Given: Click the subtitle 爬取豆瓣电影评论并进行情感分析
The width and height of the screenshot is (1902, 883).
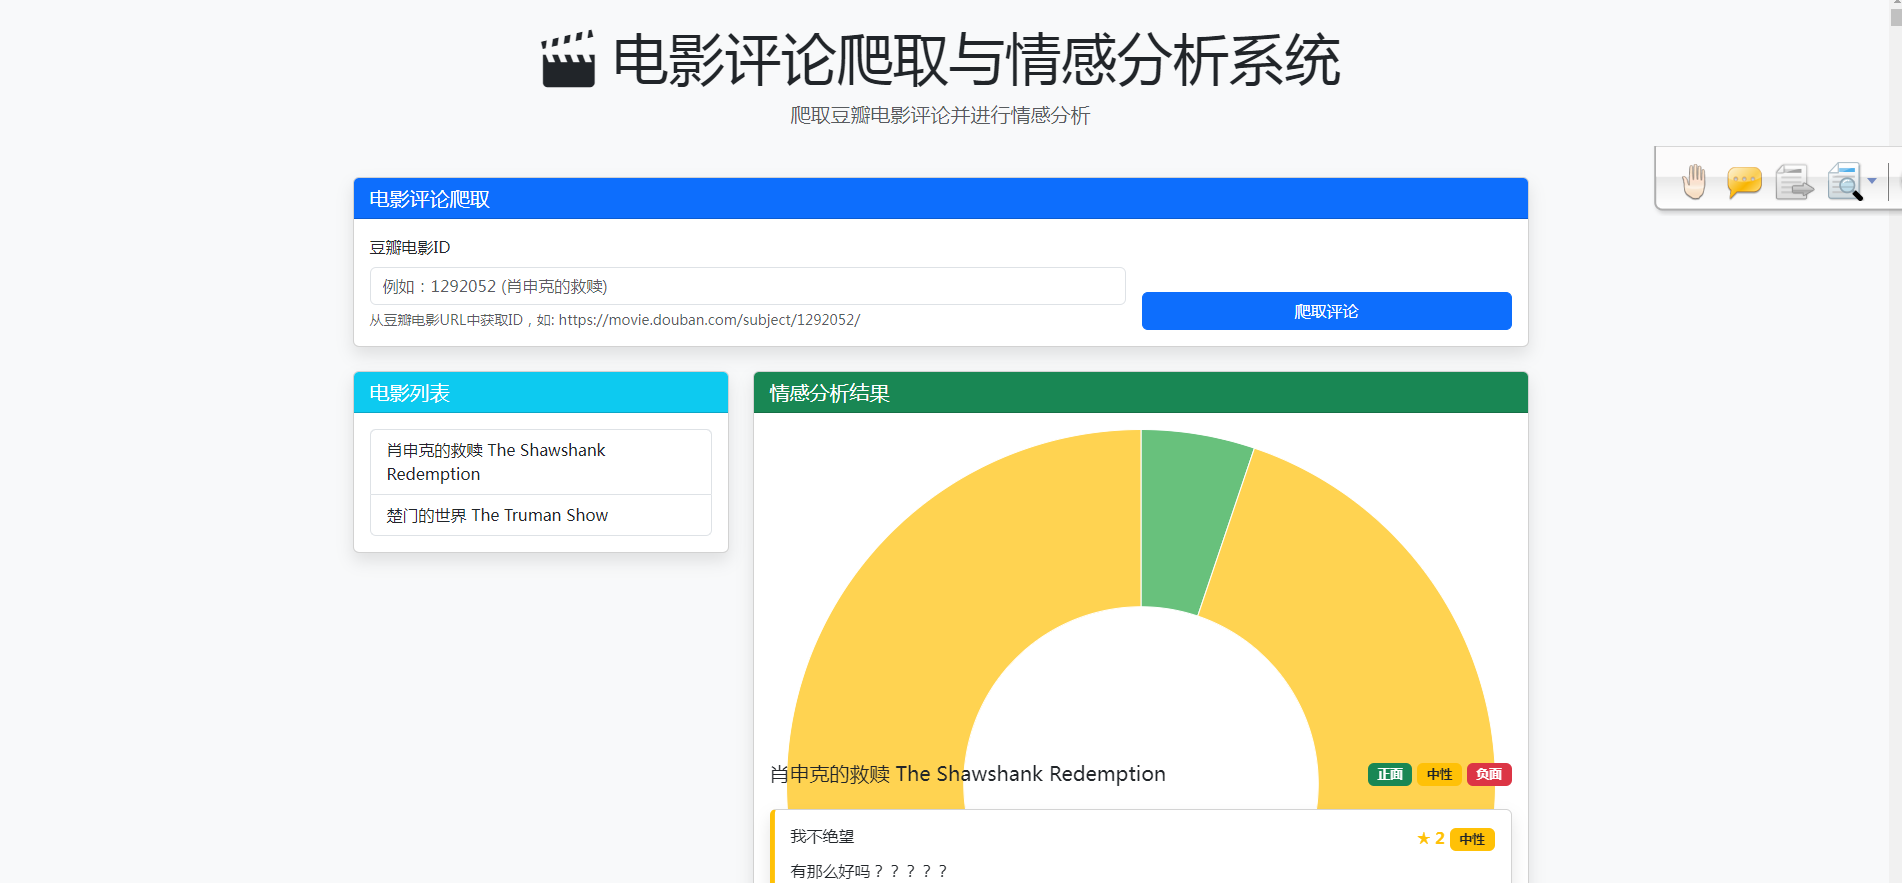Looking at the screenshot, I should (x=940, y=115).
